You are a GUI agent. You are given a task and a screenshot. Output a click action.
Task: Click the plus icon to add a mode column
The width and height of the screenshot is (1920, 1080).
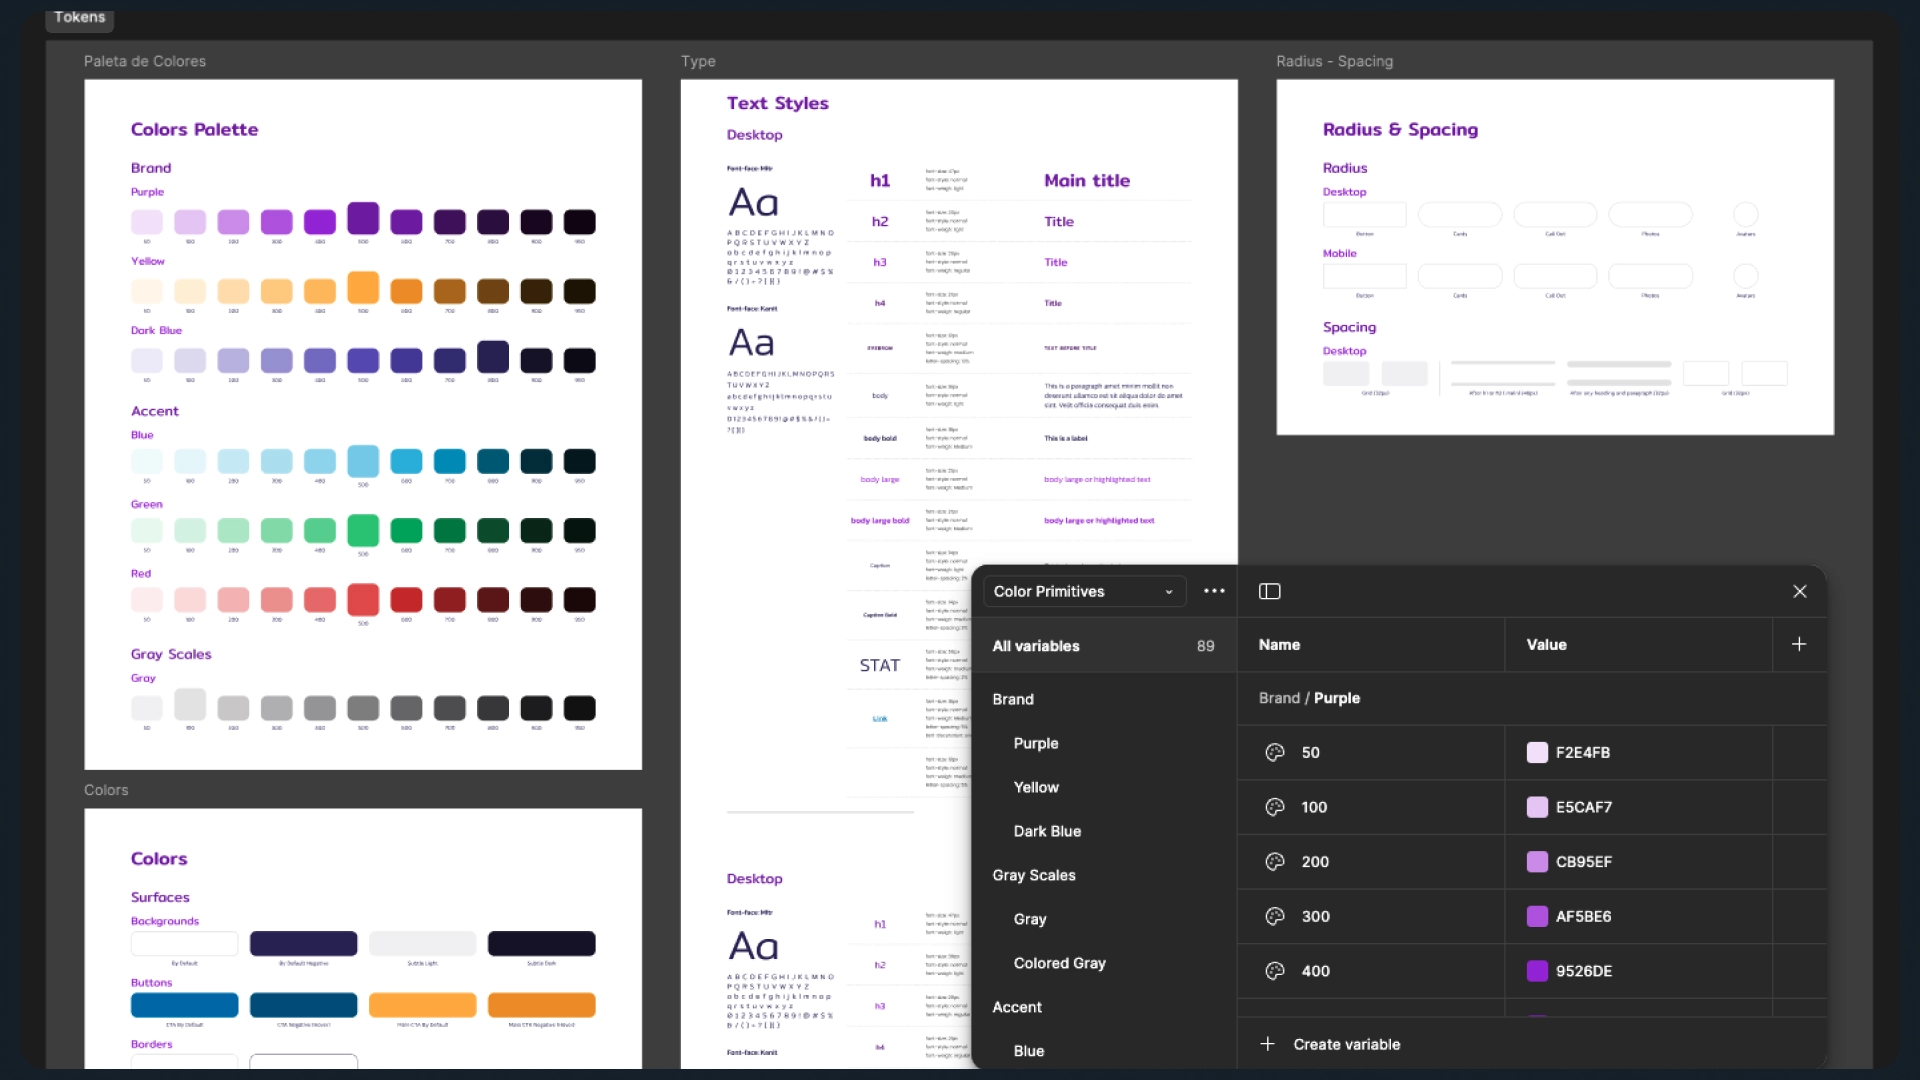pos(1799,644)
